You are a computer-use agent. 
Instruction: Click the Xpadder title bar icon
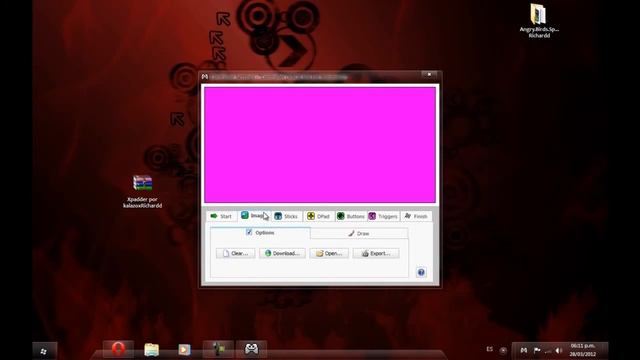click(205, 77)
